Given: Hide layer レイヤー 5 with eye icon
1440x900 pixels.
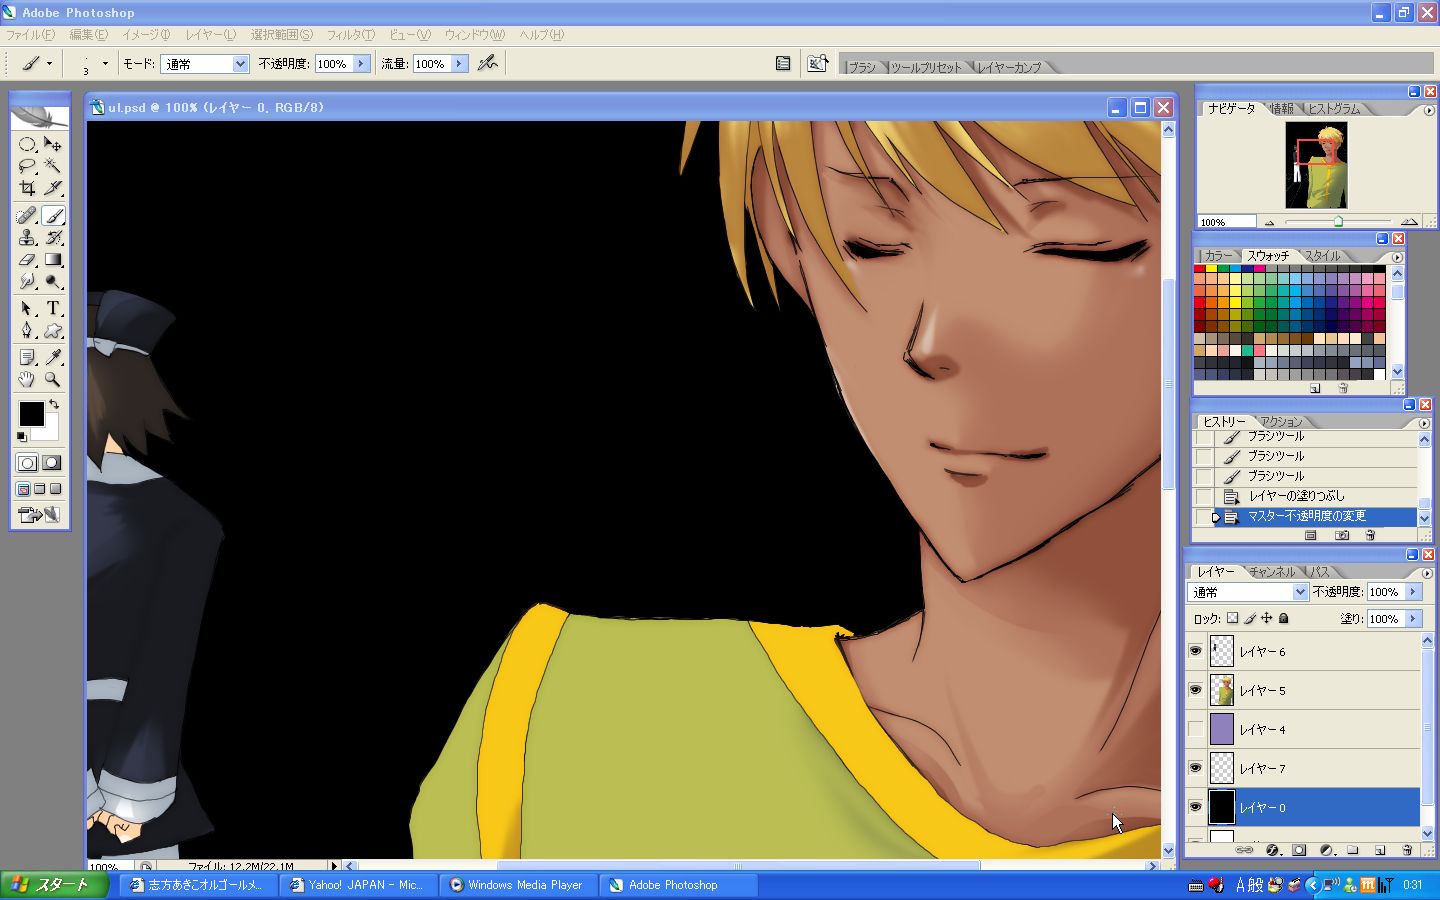Looking at the screenshot, I should click(1196, 690).
